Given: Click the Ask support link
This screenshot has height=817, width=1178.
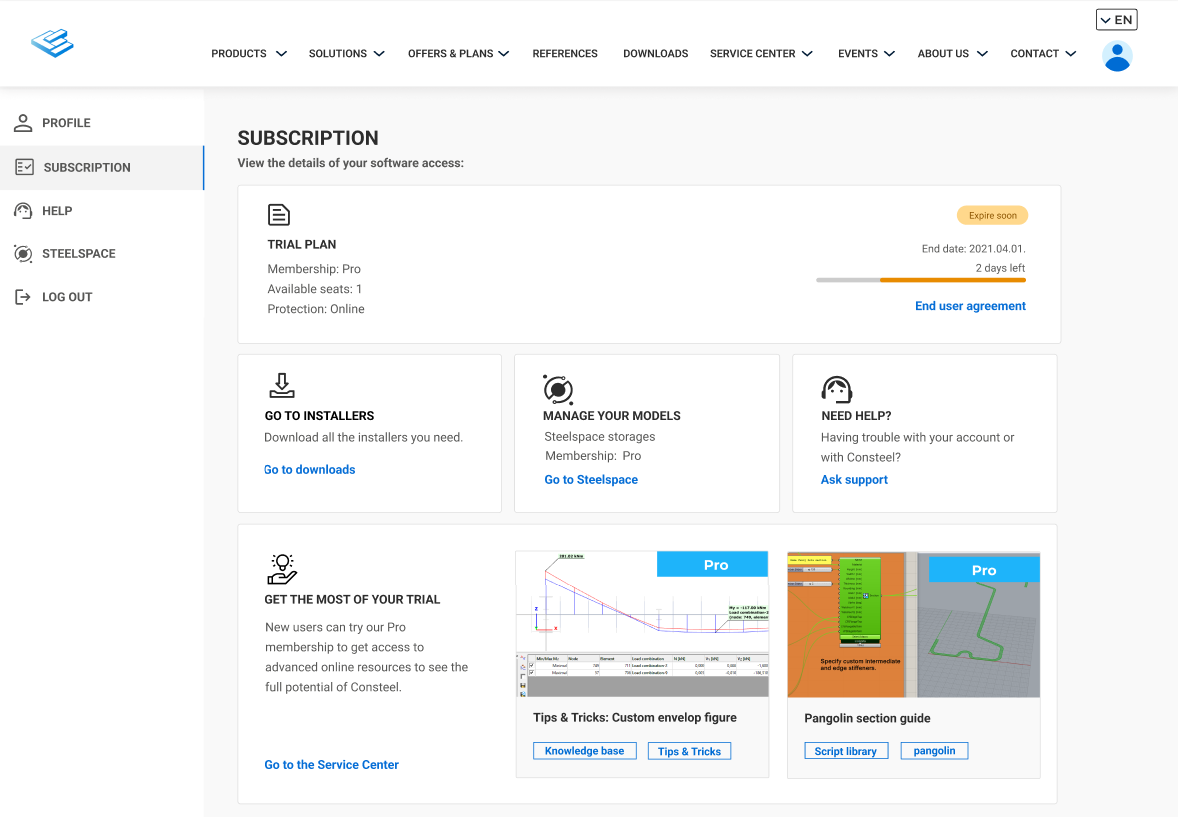Looking at the screenshot, I should pyautogui.click(x=854, y=480).
